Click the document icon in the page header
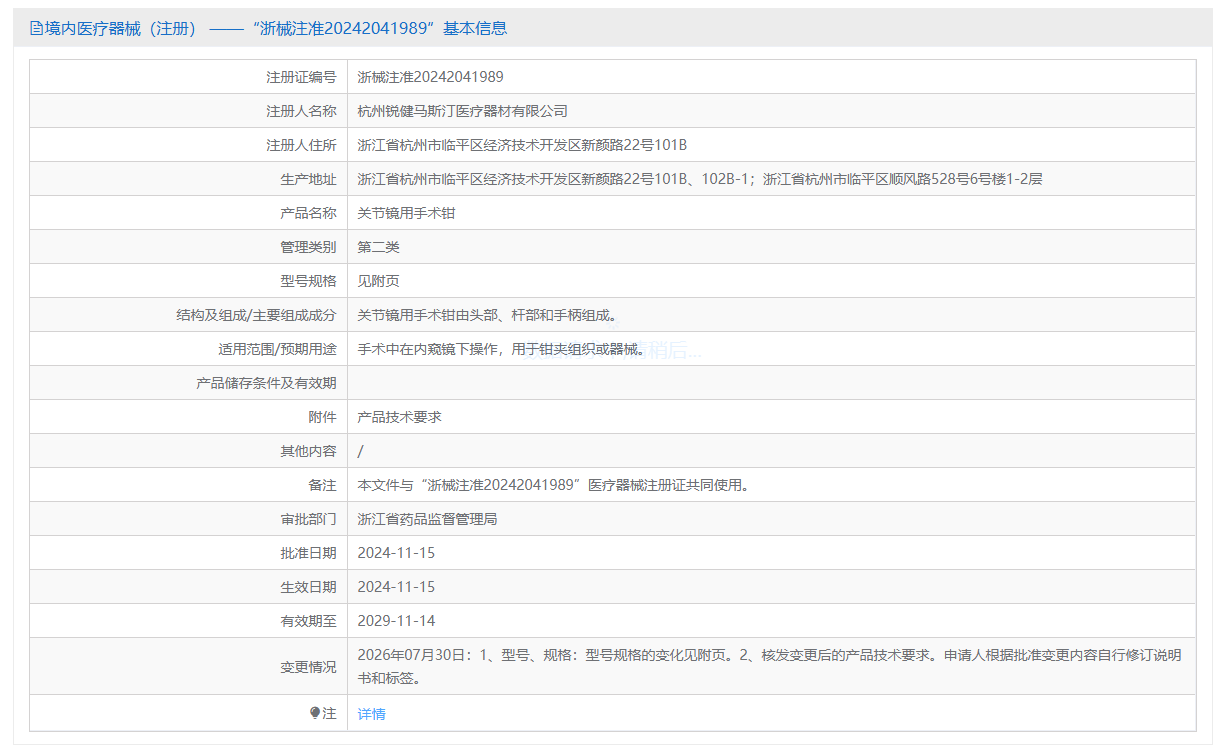Image resolution: width=1222 pixels, height=755 pixels. [36, 28]
